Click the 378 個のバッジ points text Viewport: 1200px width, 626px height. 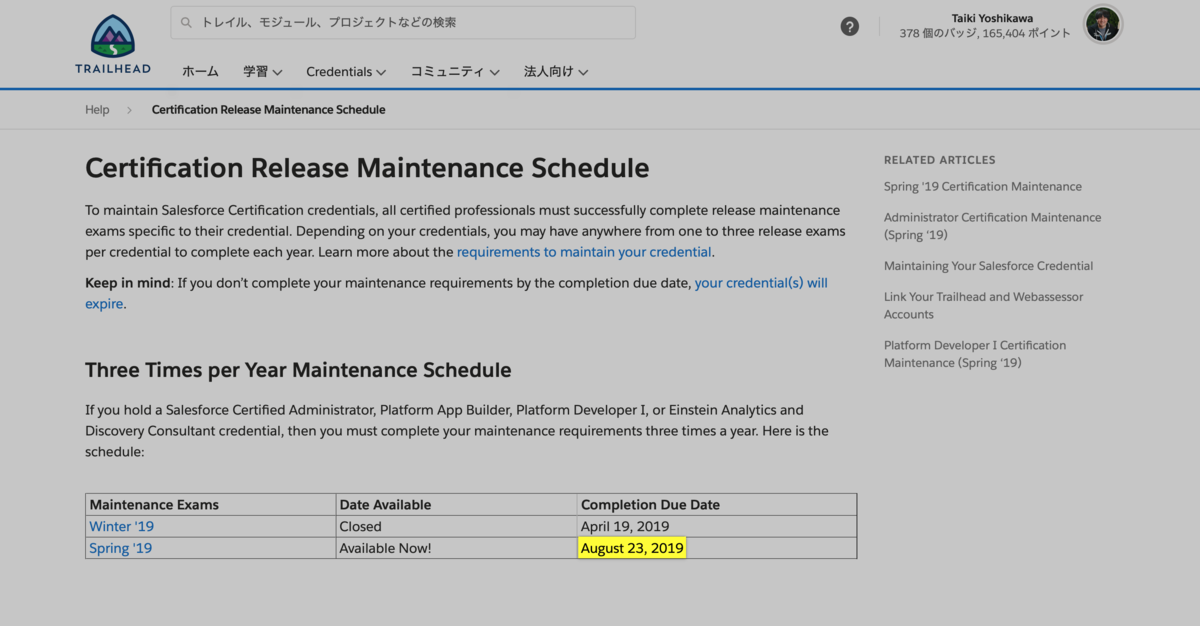tap(984, 33)
